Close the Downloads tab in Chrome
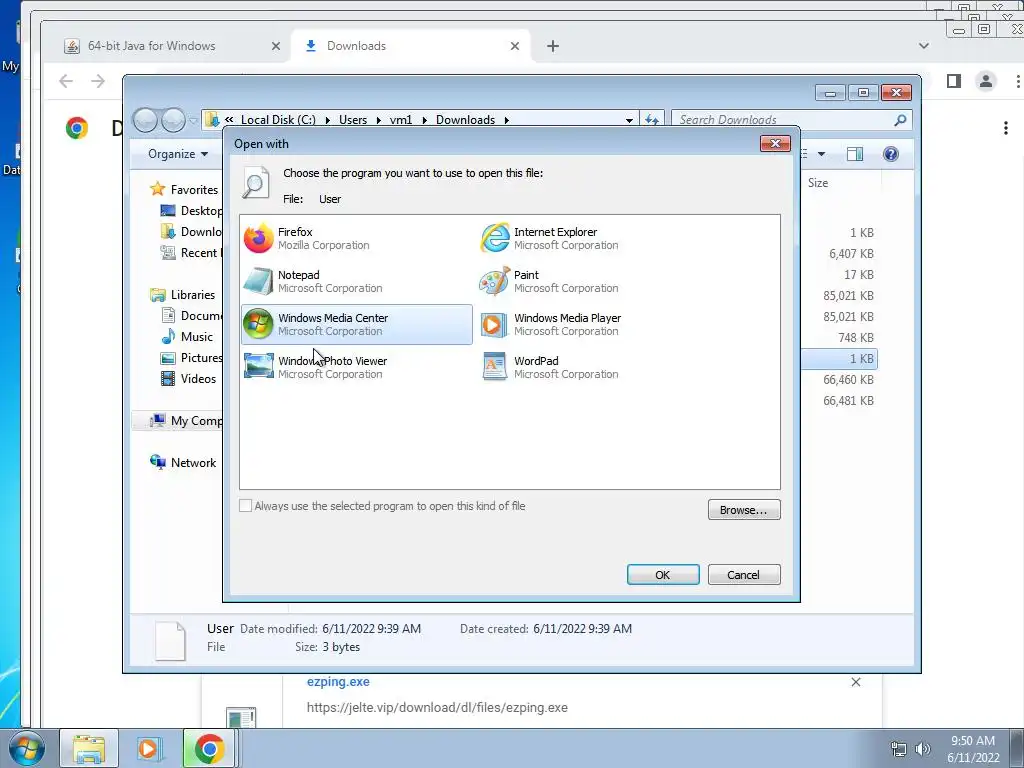Screen dimensions: 1024x768 [515, 46]
